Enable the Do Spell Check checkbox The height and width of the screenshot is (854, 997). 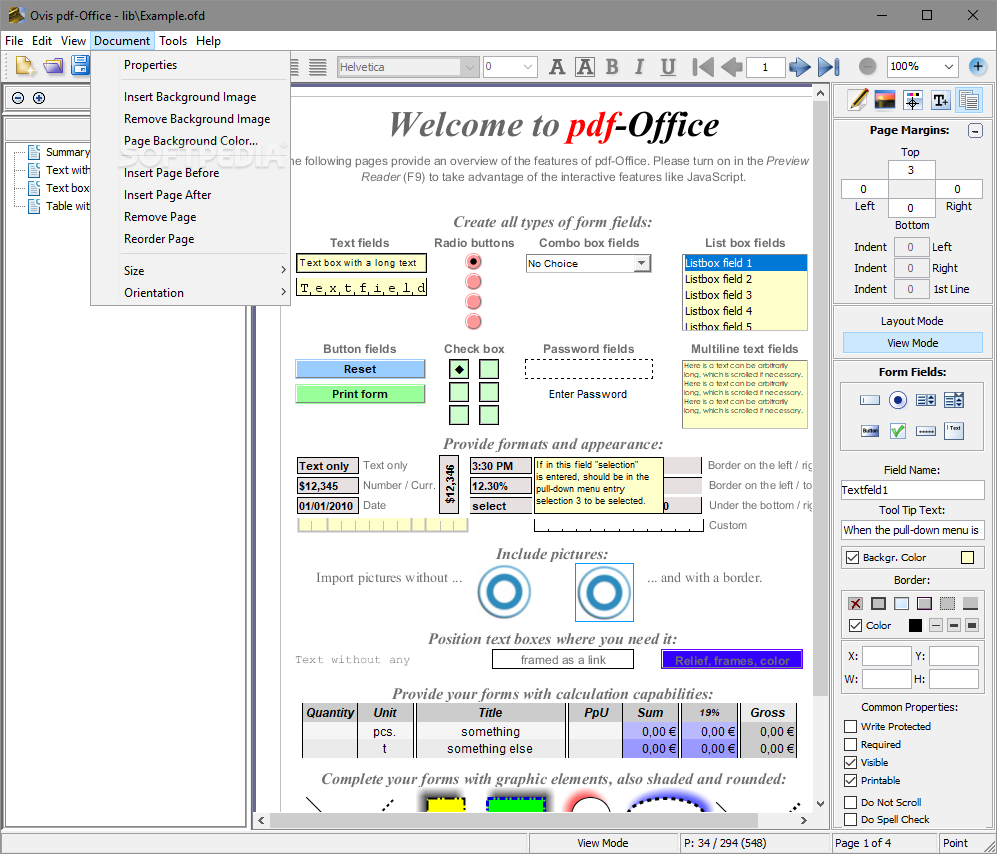pyautogui.click(x=851, y=820)
